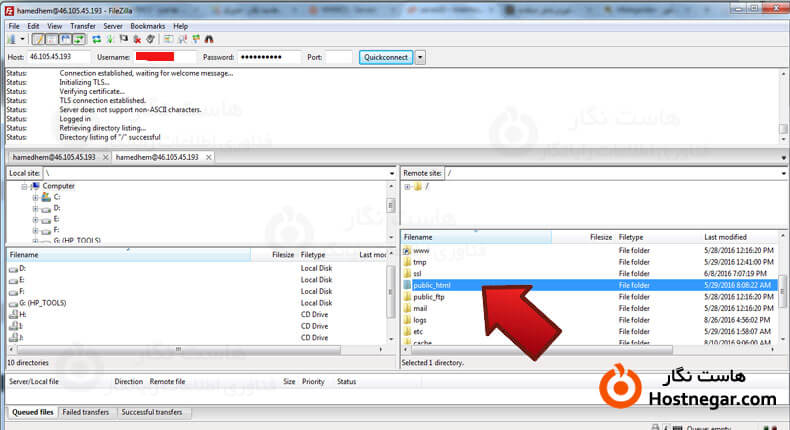
Task: Click the Username input field
Action: coord(164,57)
